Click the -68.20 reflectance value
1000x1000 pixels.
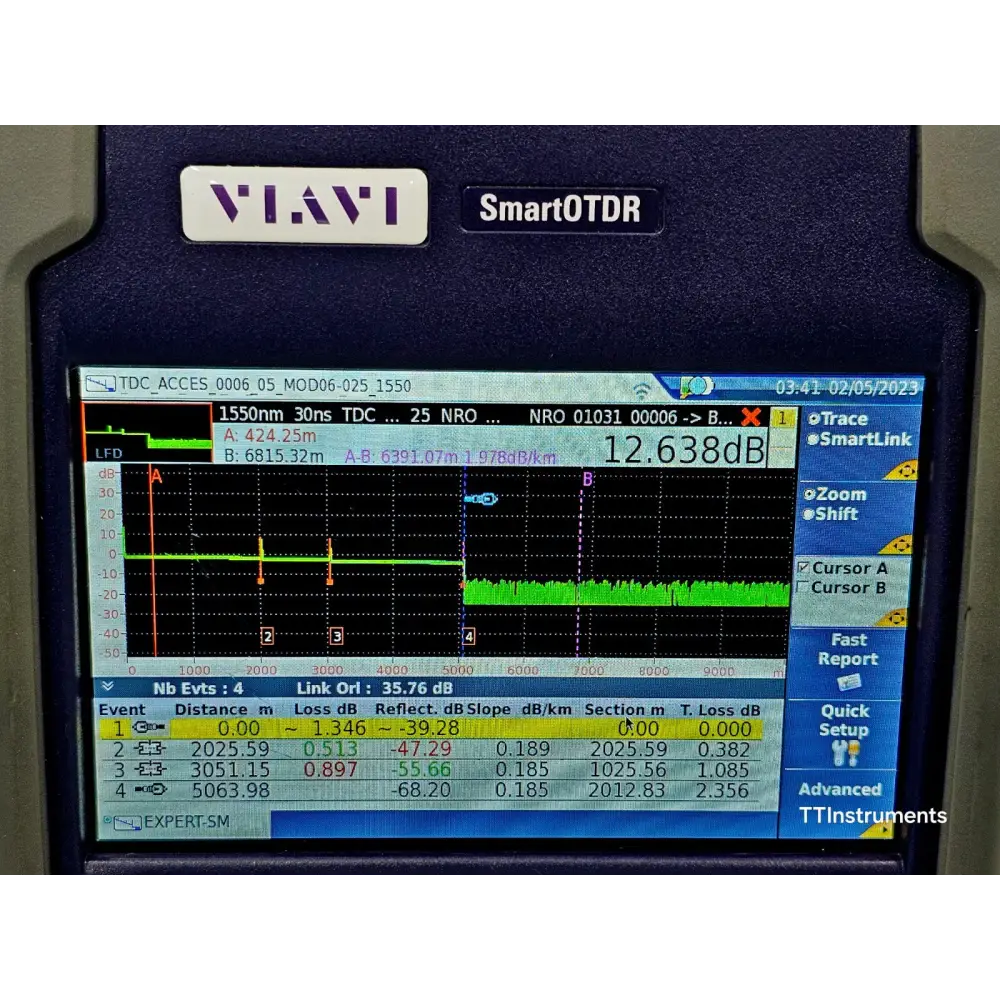point(420,790)
